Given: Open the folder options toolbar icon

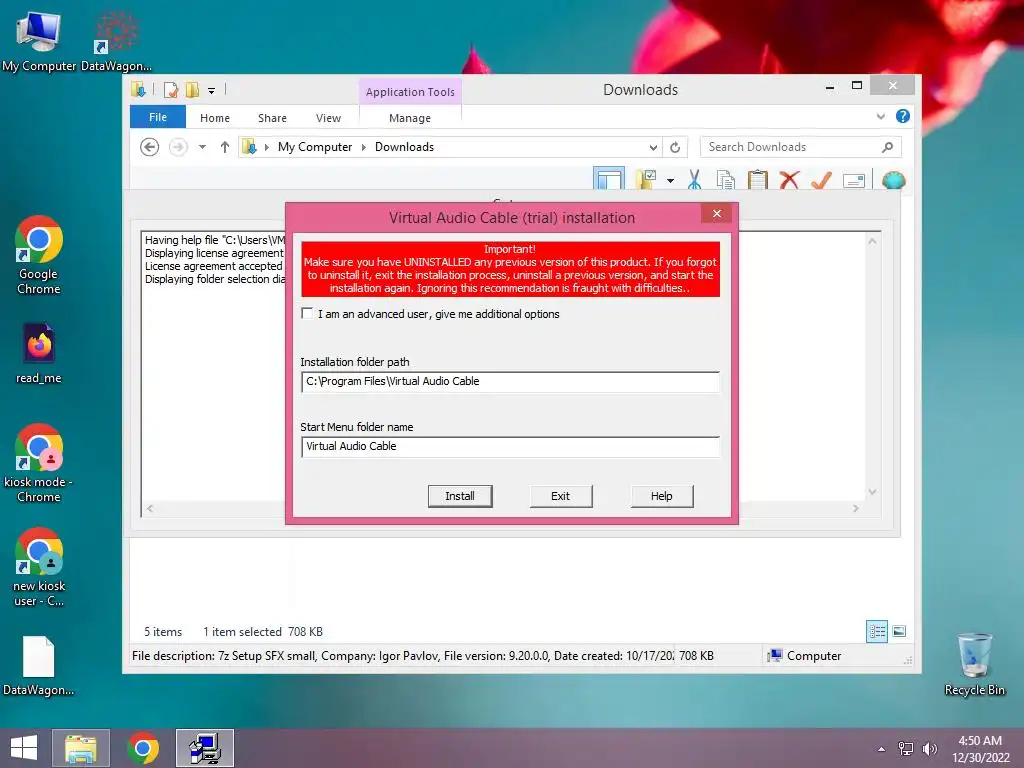Looking at the screenshot, I should 647,179.
